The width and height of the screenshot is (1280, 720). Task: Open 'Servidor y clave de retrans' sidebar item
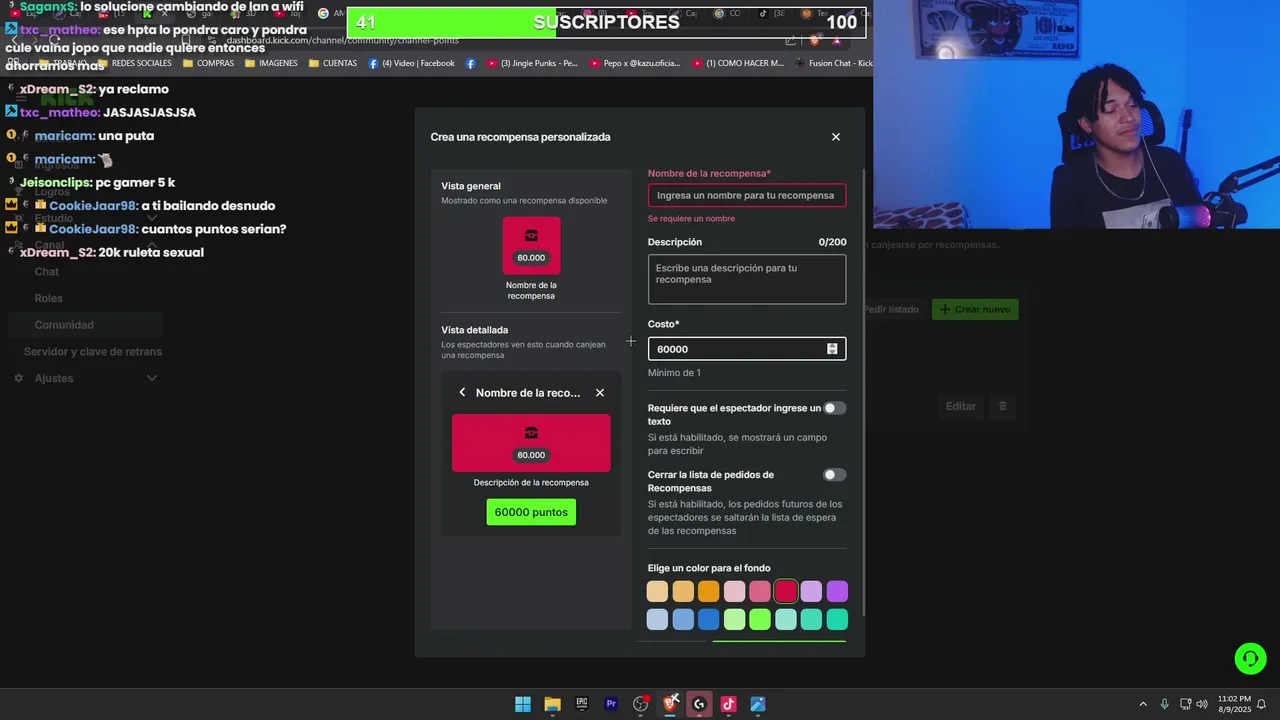[93, 352]
